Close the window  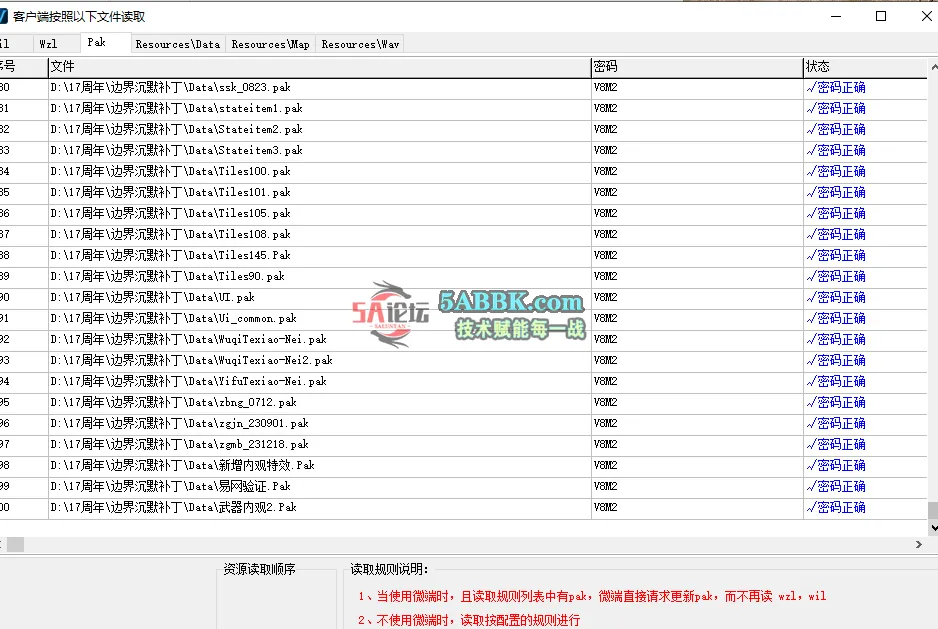926,16
